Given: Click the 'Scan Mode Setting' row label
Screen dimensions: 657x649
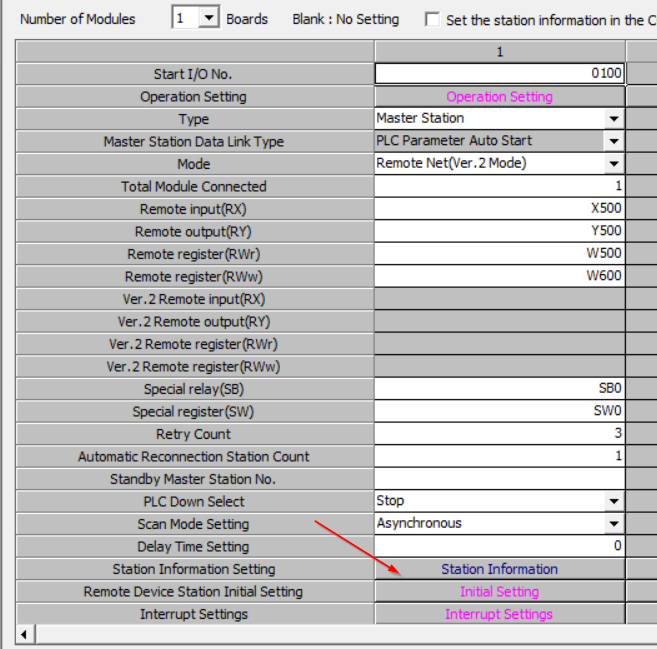Looking at the screenshot, I should (194, 524).
